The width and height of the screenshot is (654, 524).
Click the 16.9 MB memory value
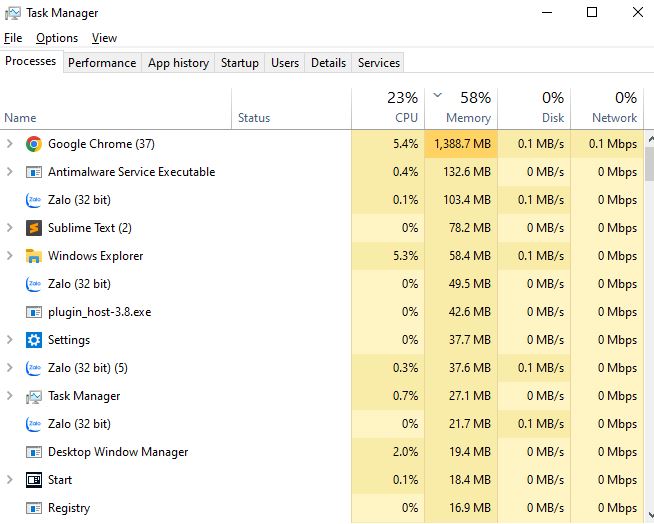coord(470,508)
